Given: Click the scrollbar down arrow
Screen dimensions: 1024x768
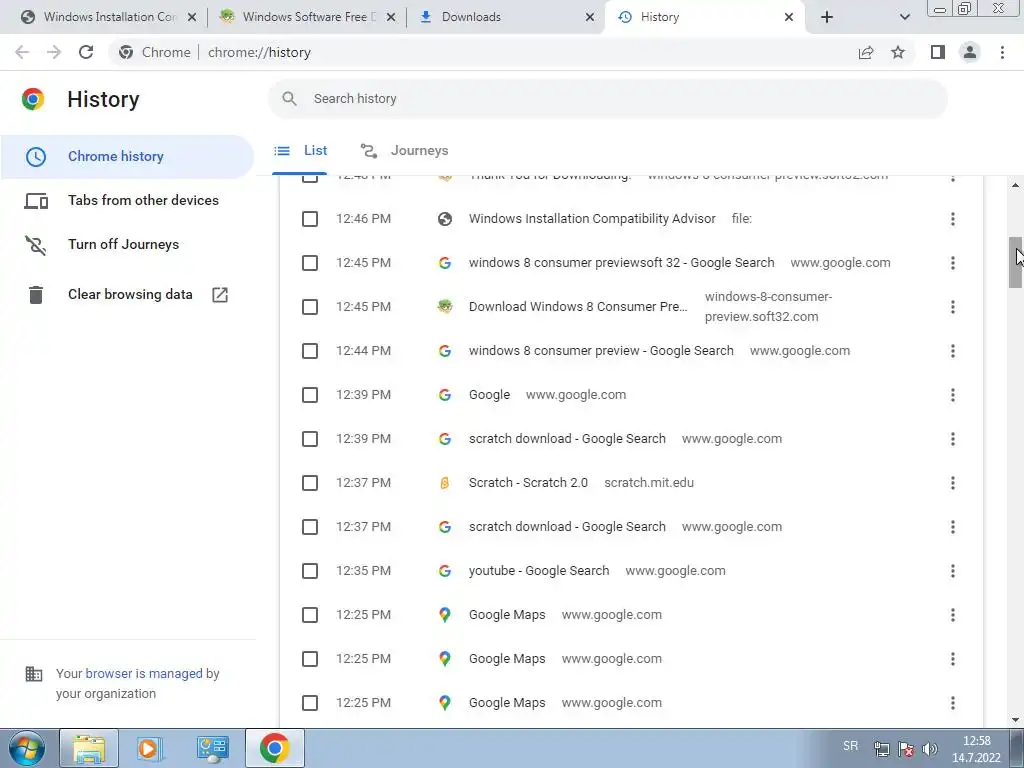Looking at the screenshot, I should tap(1016, 720).
